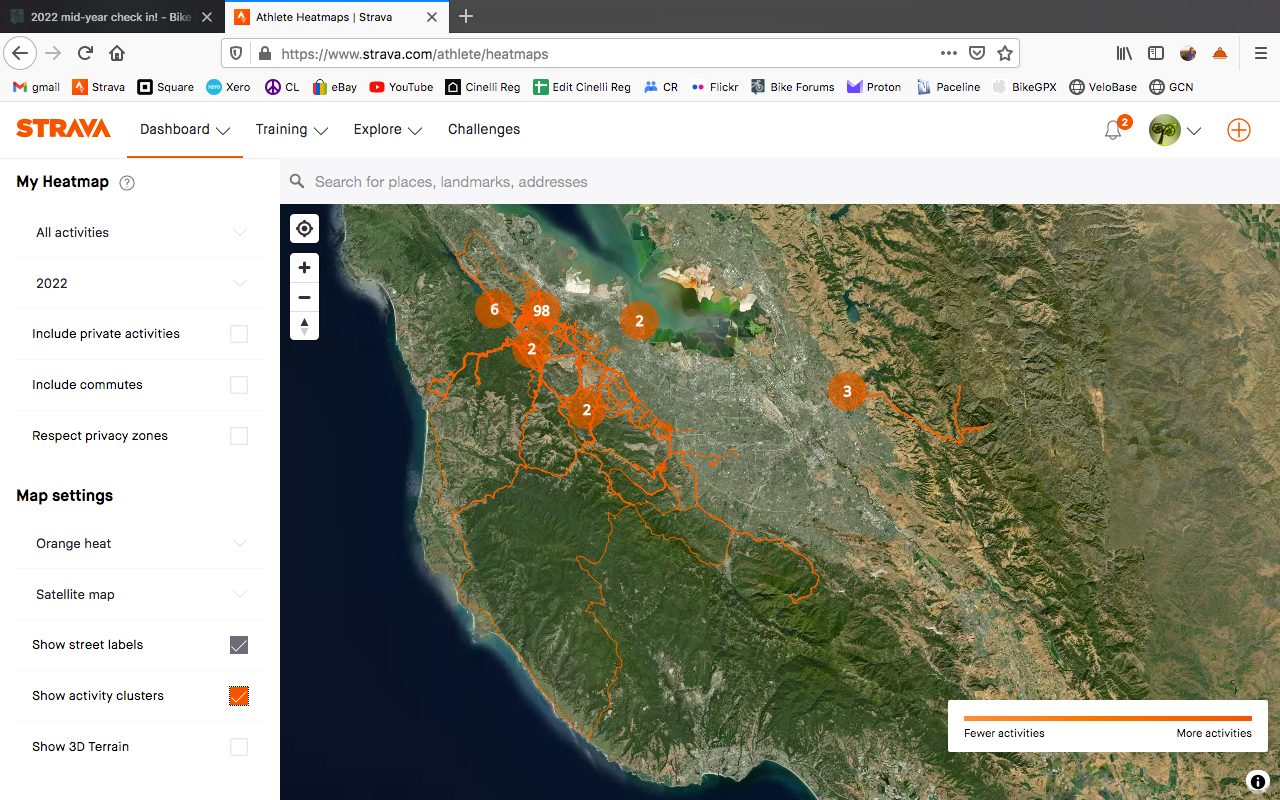Open the Edit Cinelli Reg bookmark
Screen dimensions: 1280x800
[582, 87]
